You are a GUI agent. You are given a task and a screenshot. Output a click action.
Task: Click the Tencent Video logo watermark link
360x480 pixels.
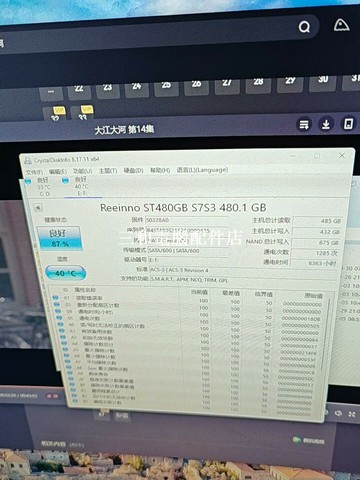[x=308, y=441]
